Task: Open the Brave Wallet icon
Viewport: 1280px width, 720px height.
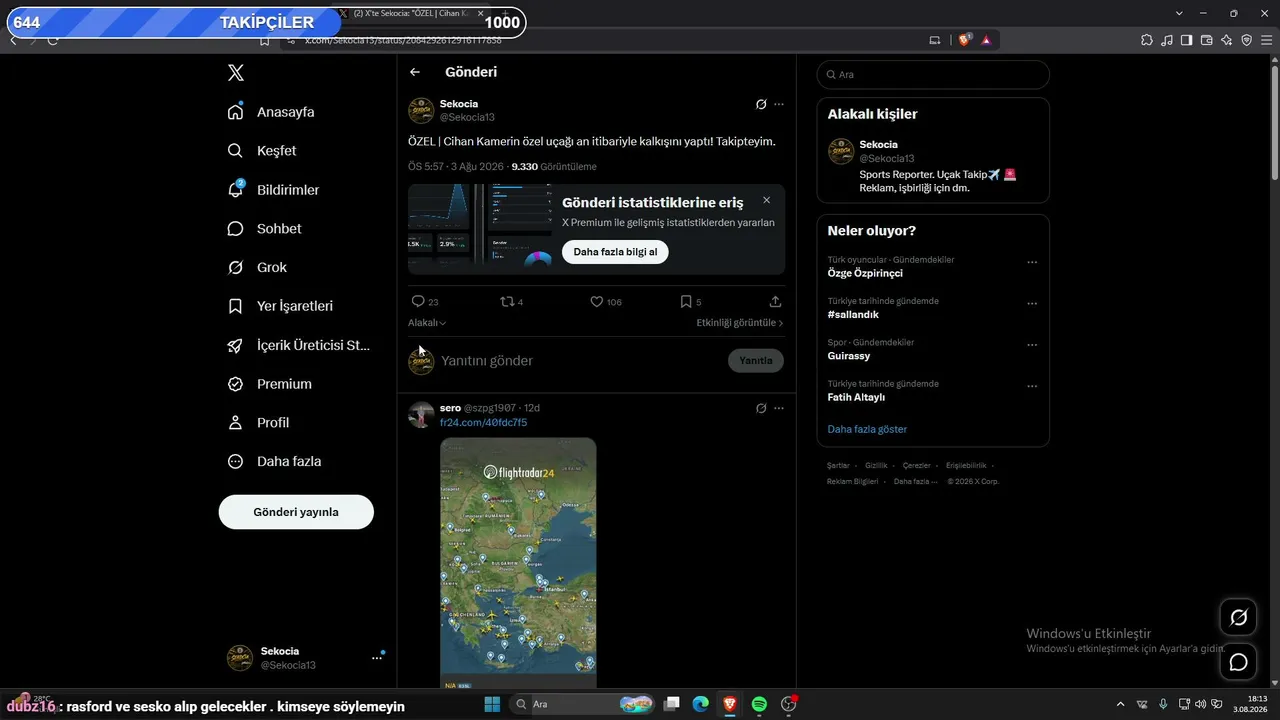Action: point(1207,40)
